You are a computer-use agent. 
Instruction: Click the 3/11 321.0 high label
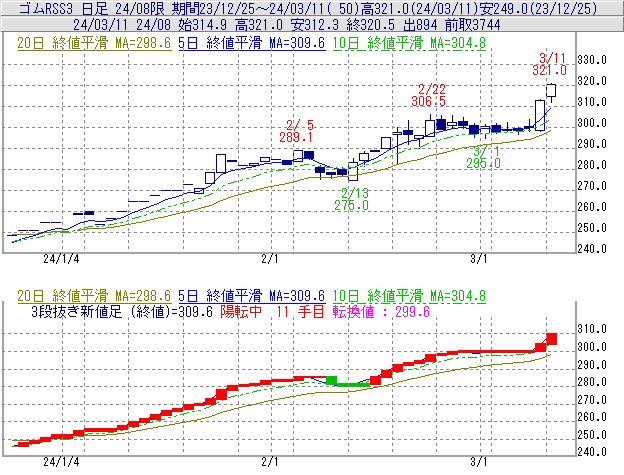point(550,64)
